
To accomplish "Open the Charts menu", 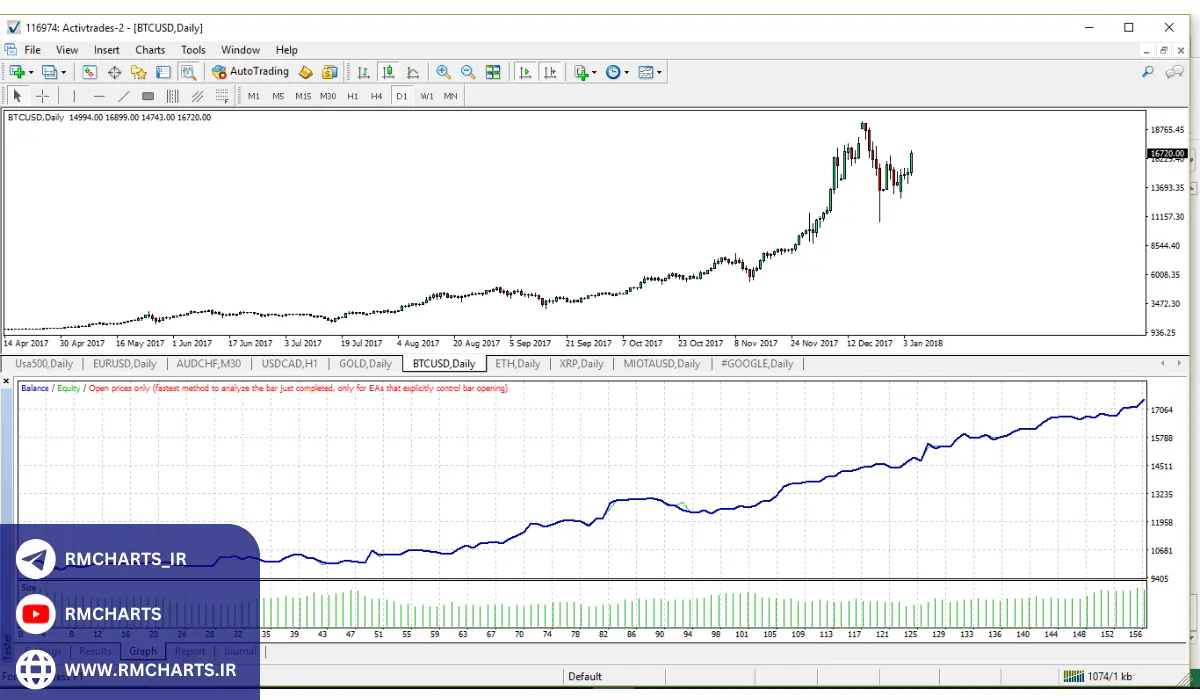I will (150, 50).
